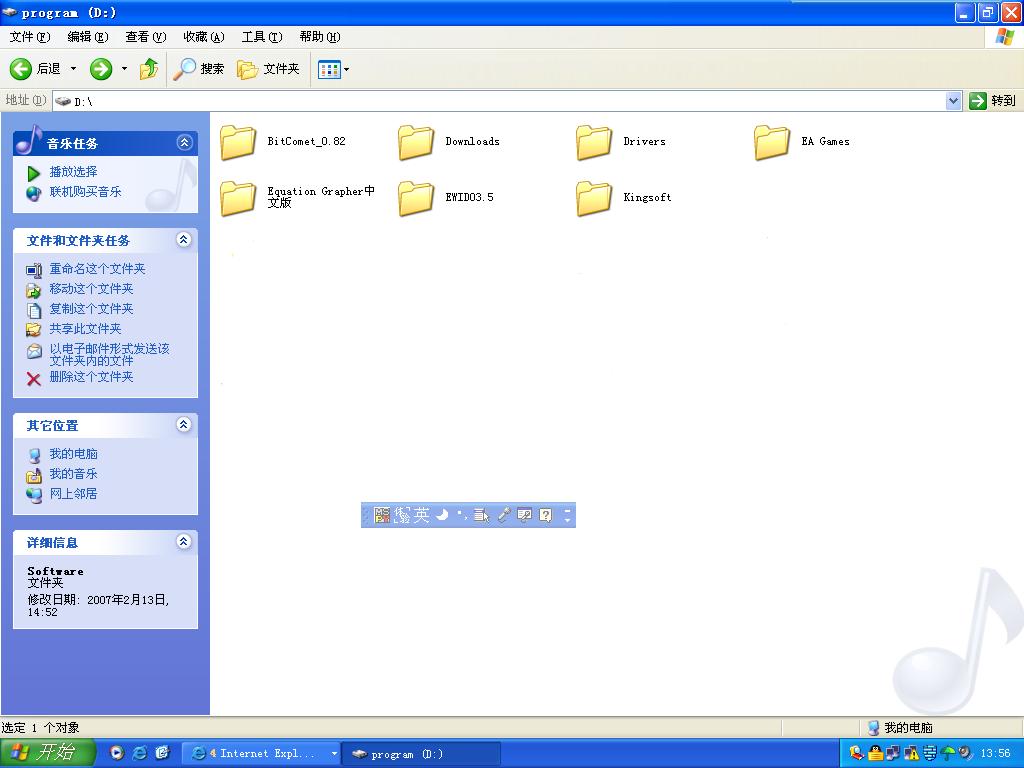This screenshot has width=1024, height=768.
Task: Expand the address bar dropdown list
Action: click(x=953, y=101)
